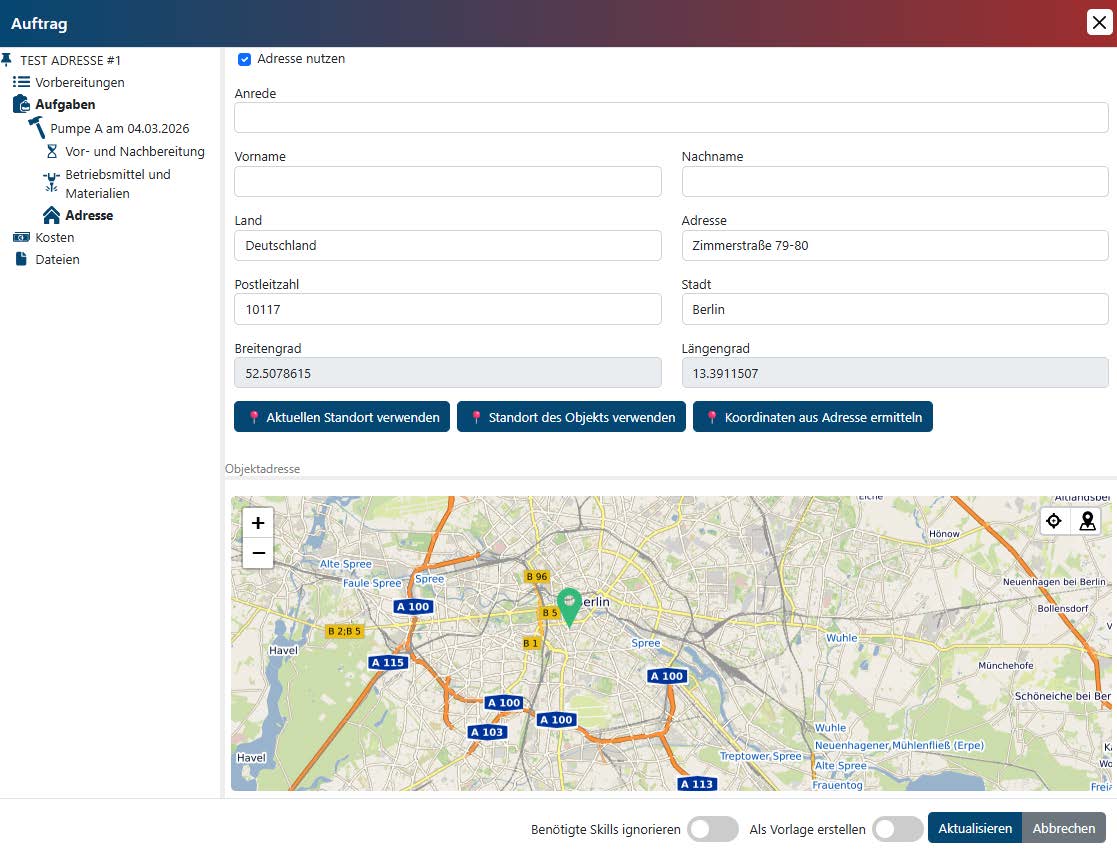The height and width of the screenshot is (852, 1117).
Task: Toggle Benötigte Skills ignorieren switch
Action: point(713,829)
